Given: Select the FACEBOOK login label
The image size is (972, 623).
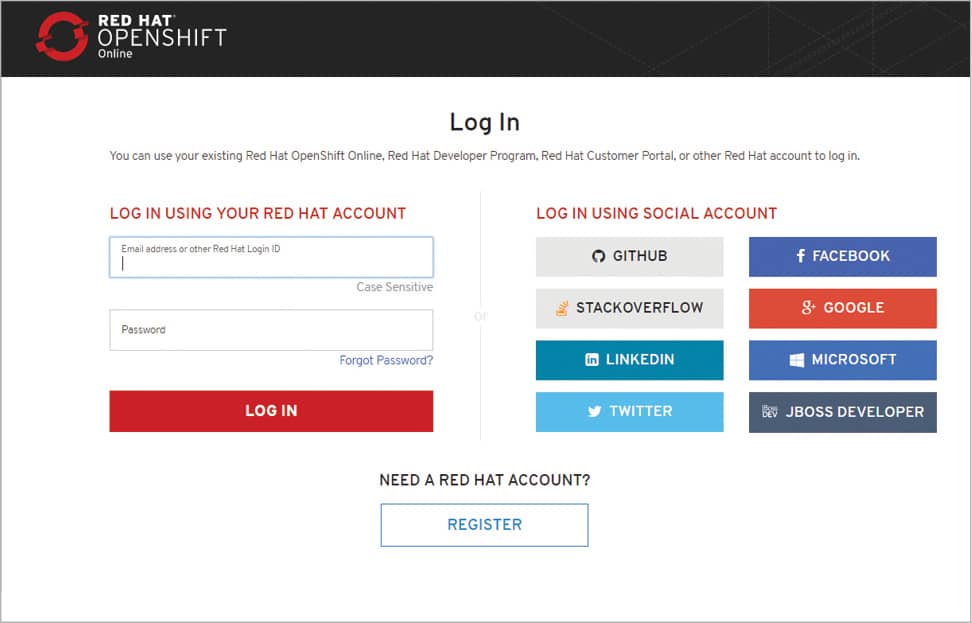Looking at the screenshot, I should click(x=851, y=257).
